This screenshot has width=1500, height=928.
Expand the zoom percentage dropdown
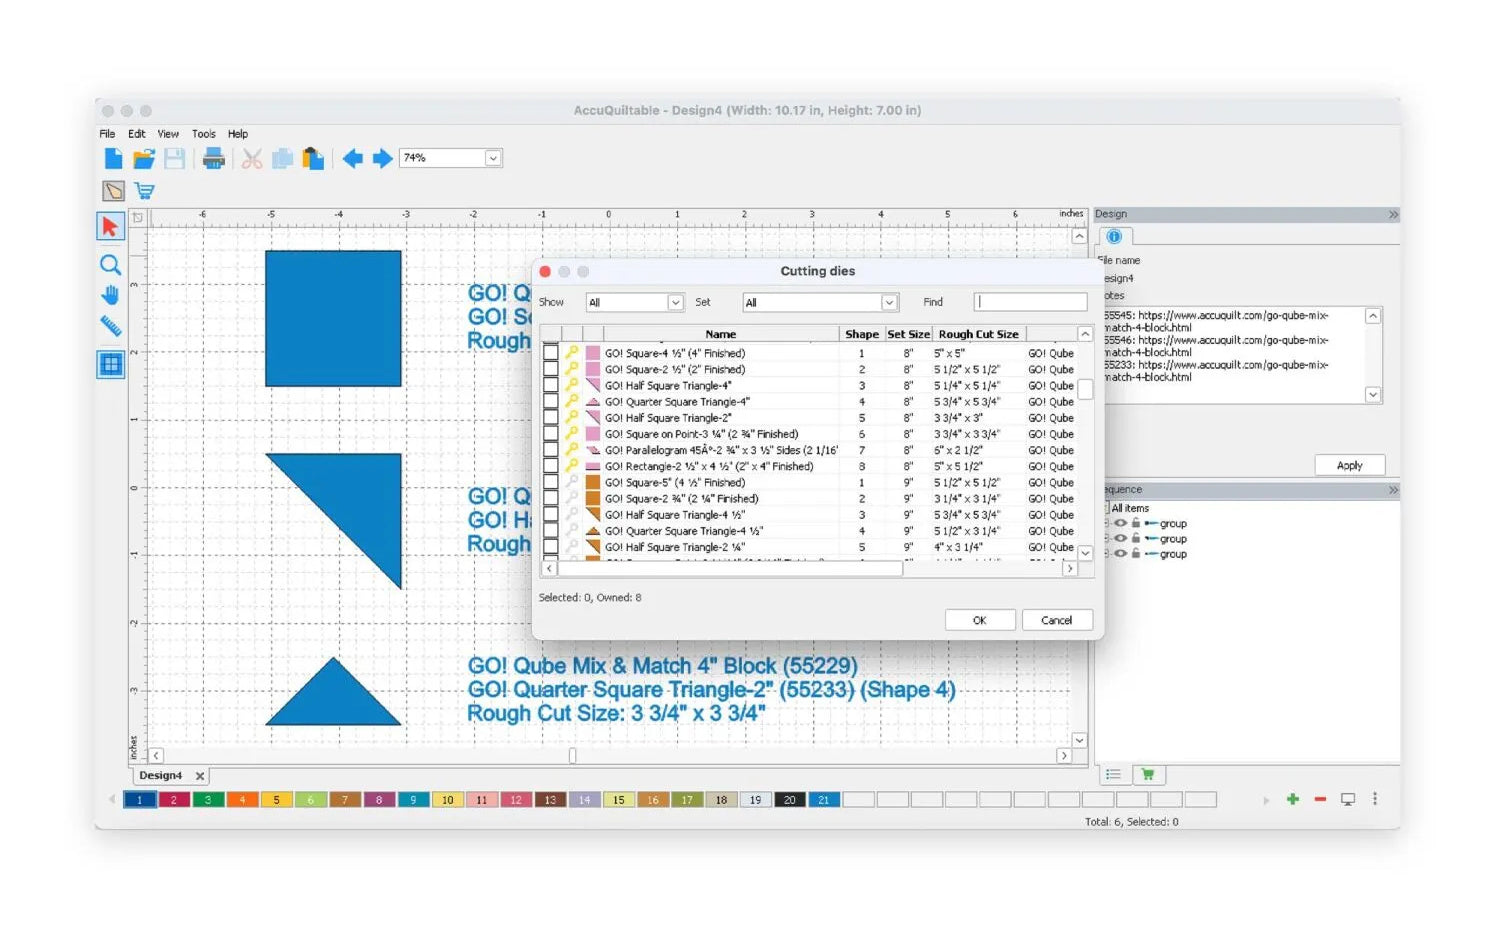[492, 157]
